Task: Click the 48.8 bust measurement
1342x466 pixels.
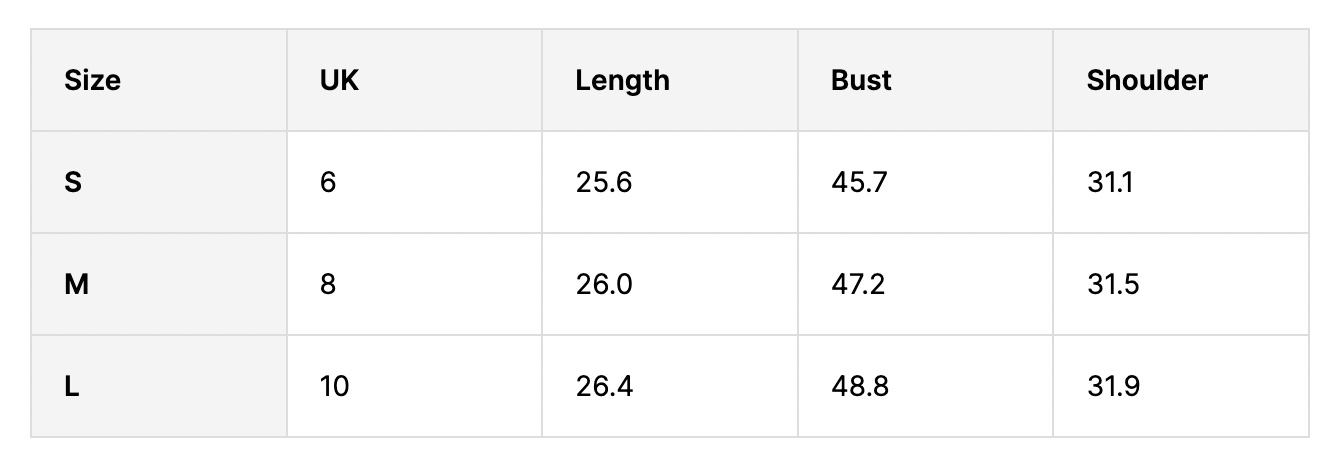Action: click(x=860, y=386)
